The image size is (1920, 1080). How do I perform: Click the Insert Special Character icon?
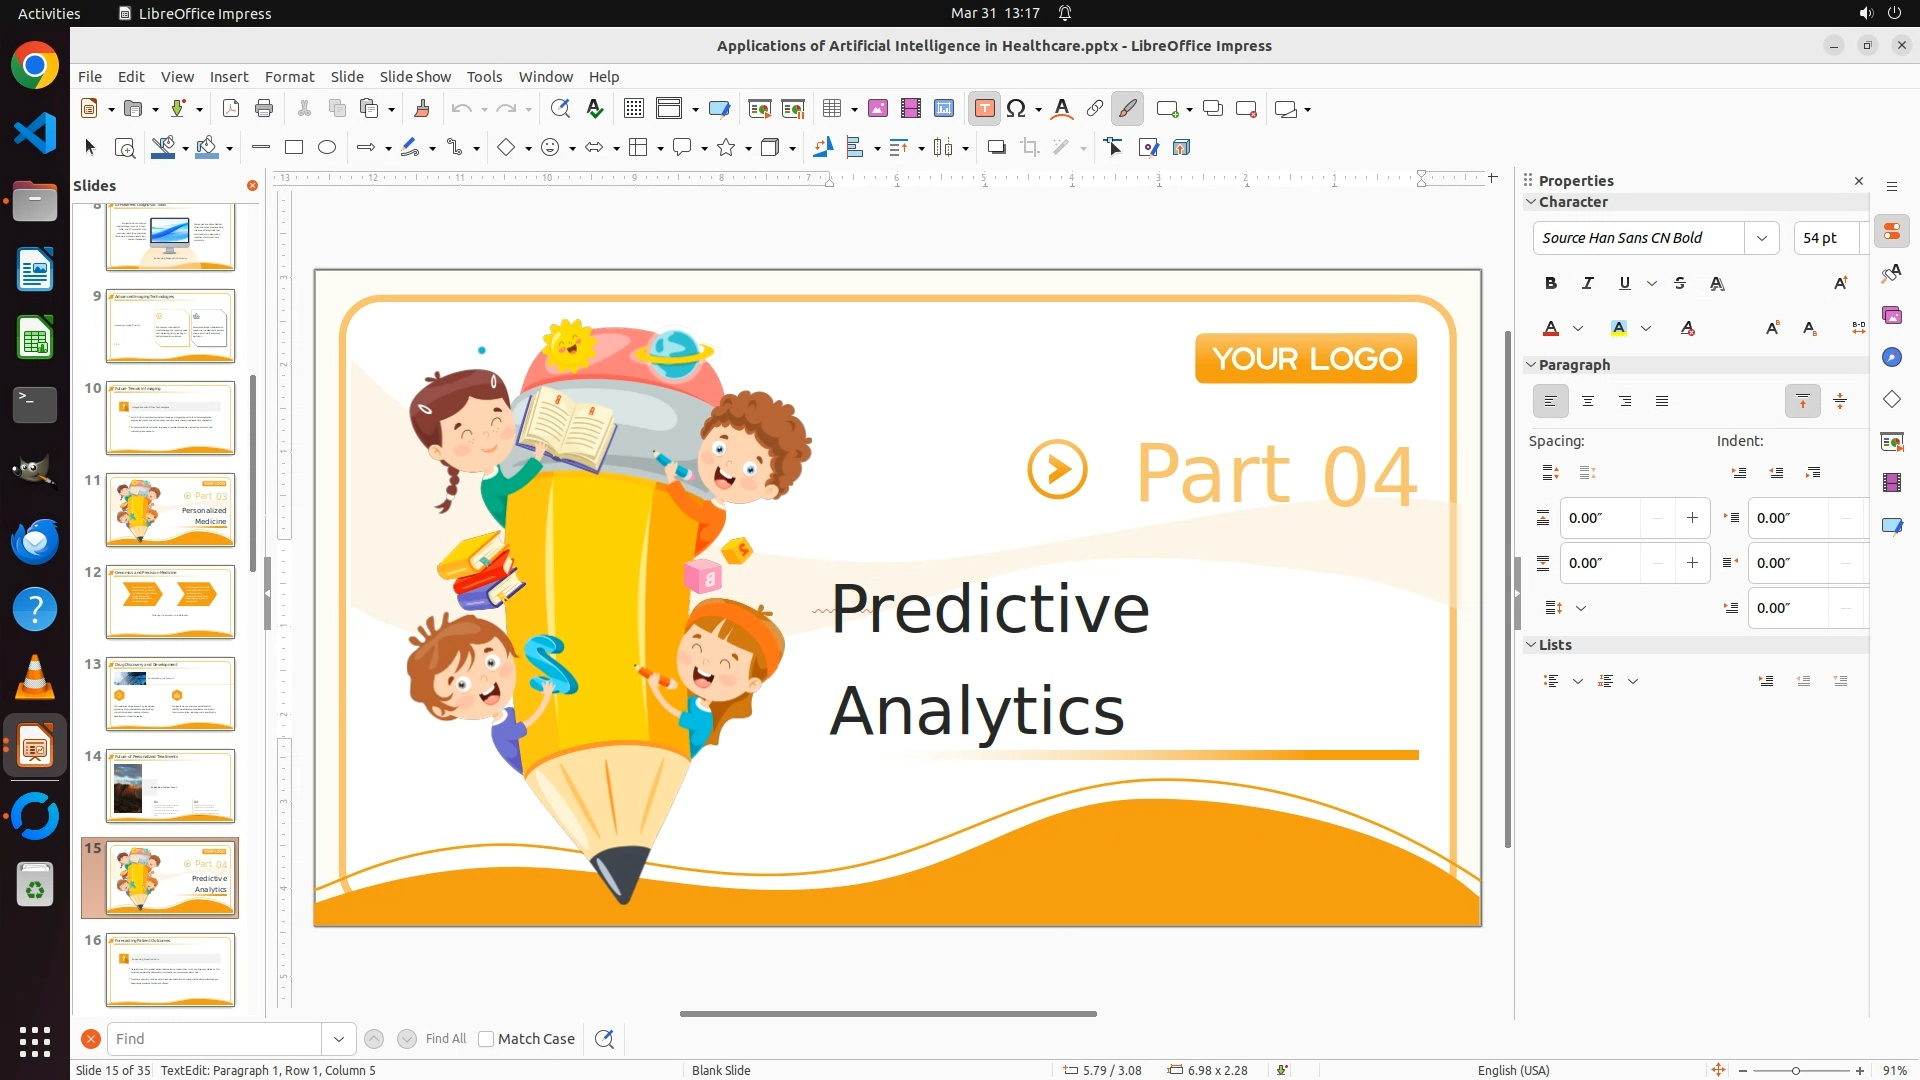pos(1017,109)
